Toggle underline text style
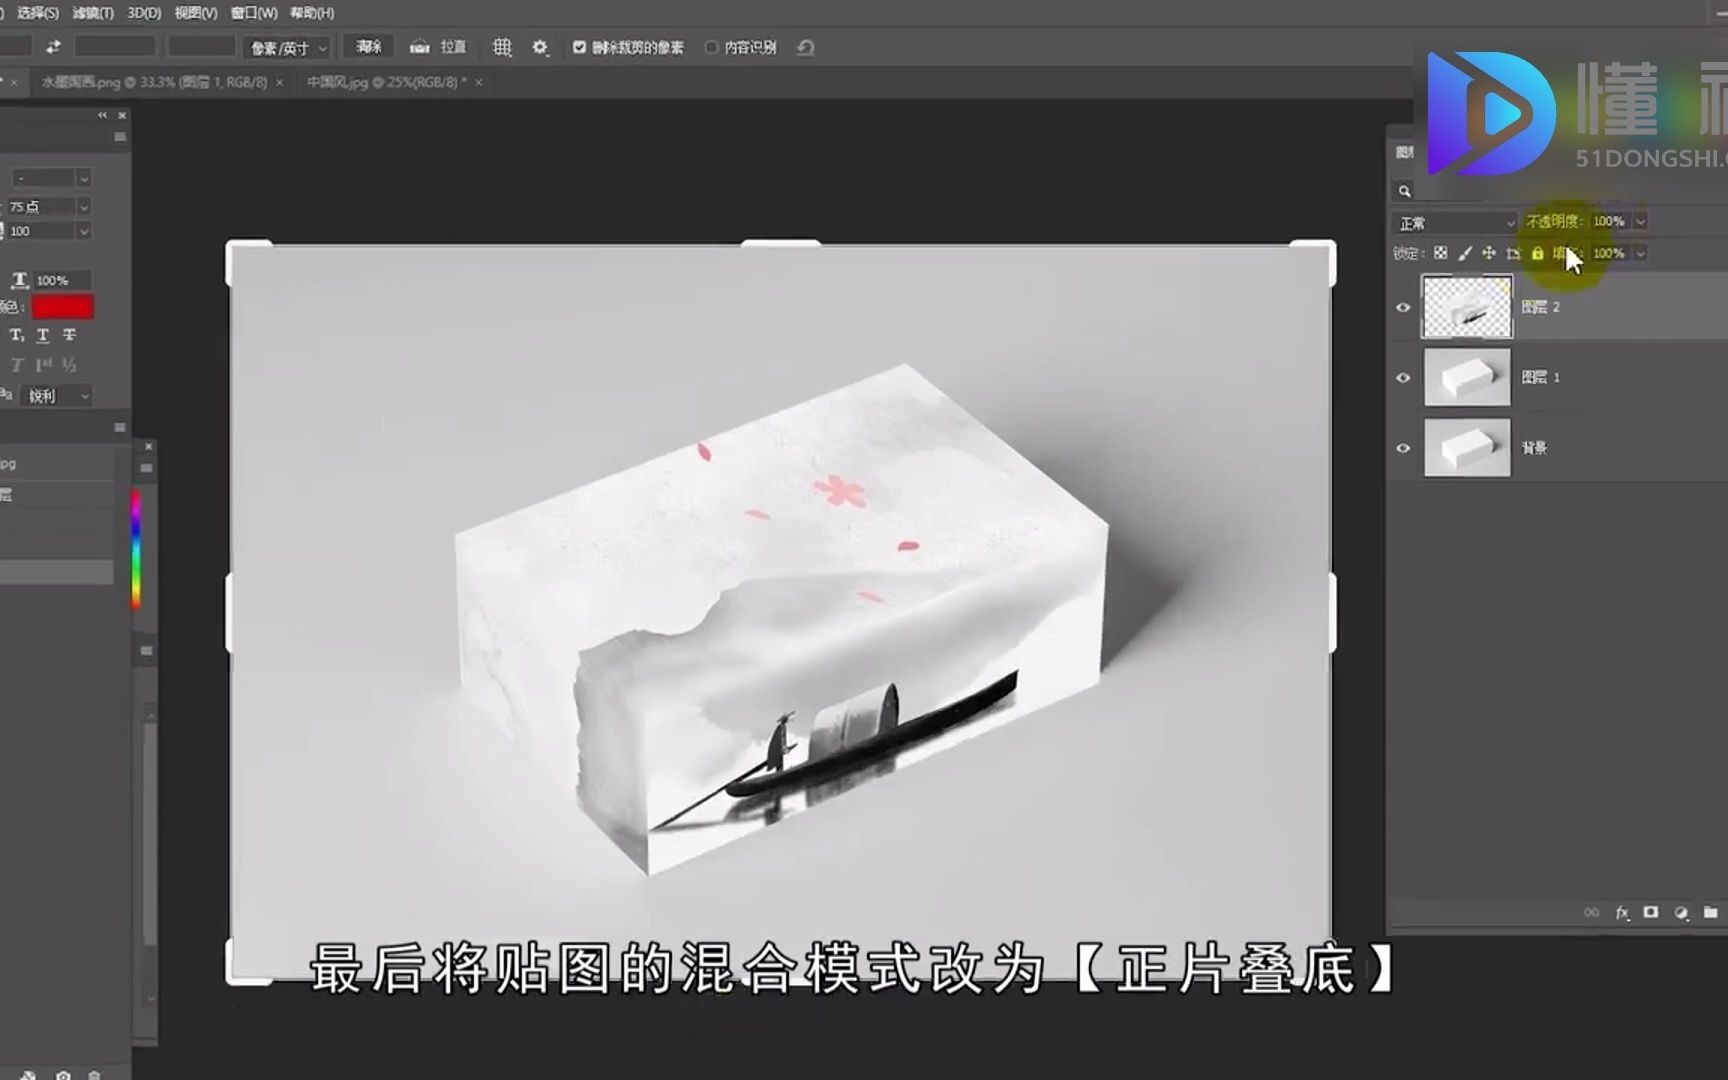 pyautogui.click(x=42, y=335)
